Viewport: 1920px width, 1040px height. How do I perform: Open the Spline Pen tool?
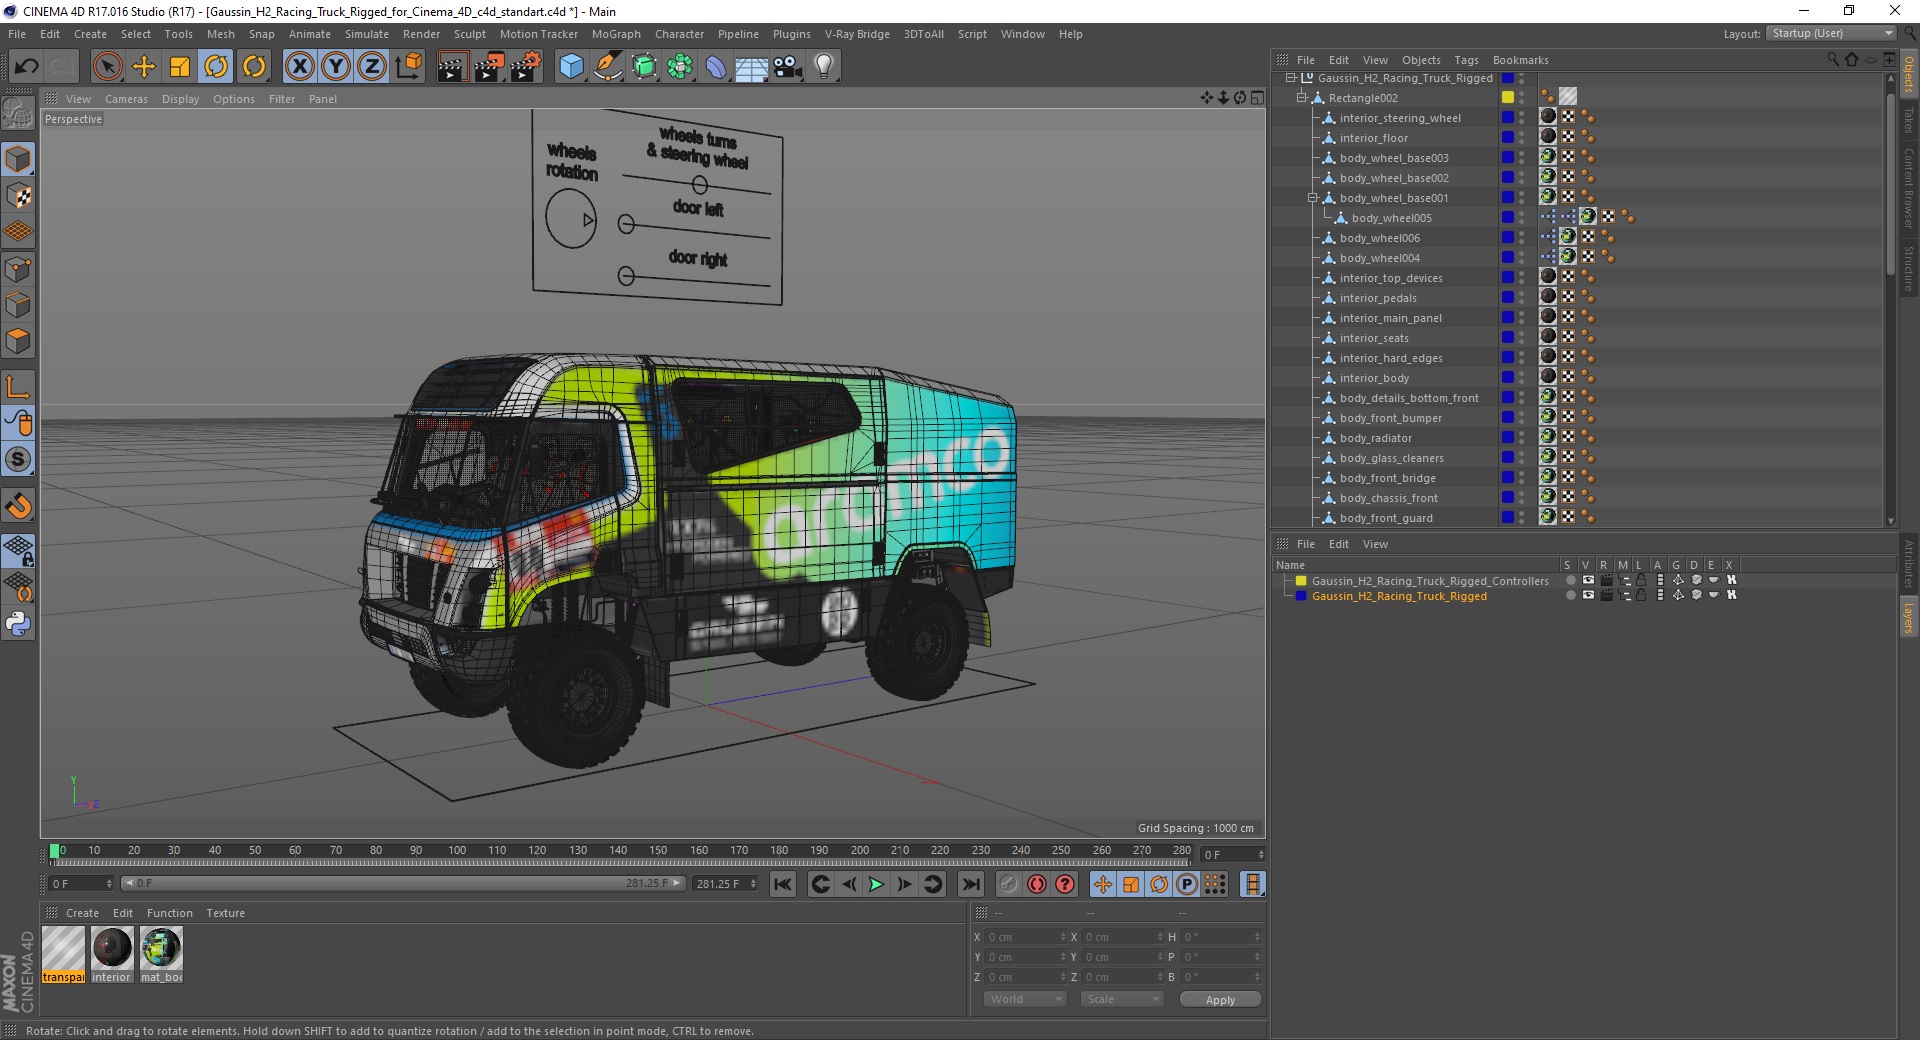(x=608, y=67)
